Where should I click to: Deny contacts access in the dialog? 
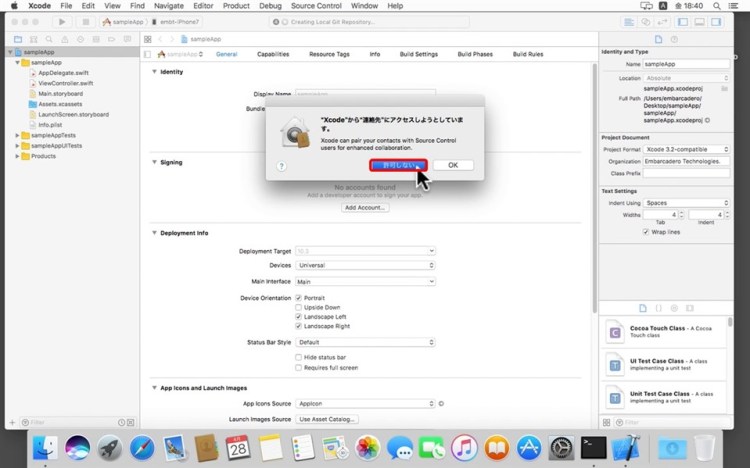tap(398, 165)
